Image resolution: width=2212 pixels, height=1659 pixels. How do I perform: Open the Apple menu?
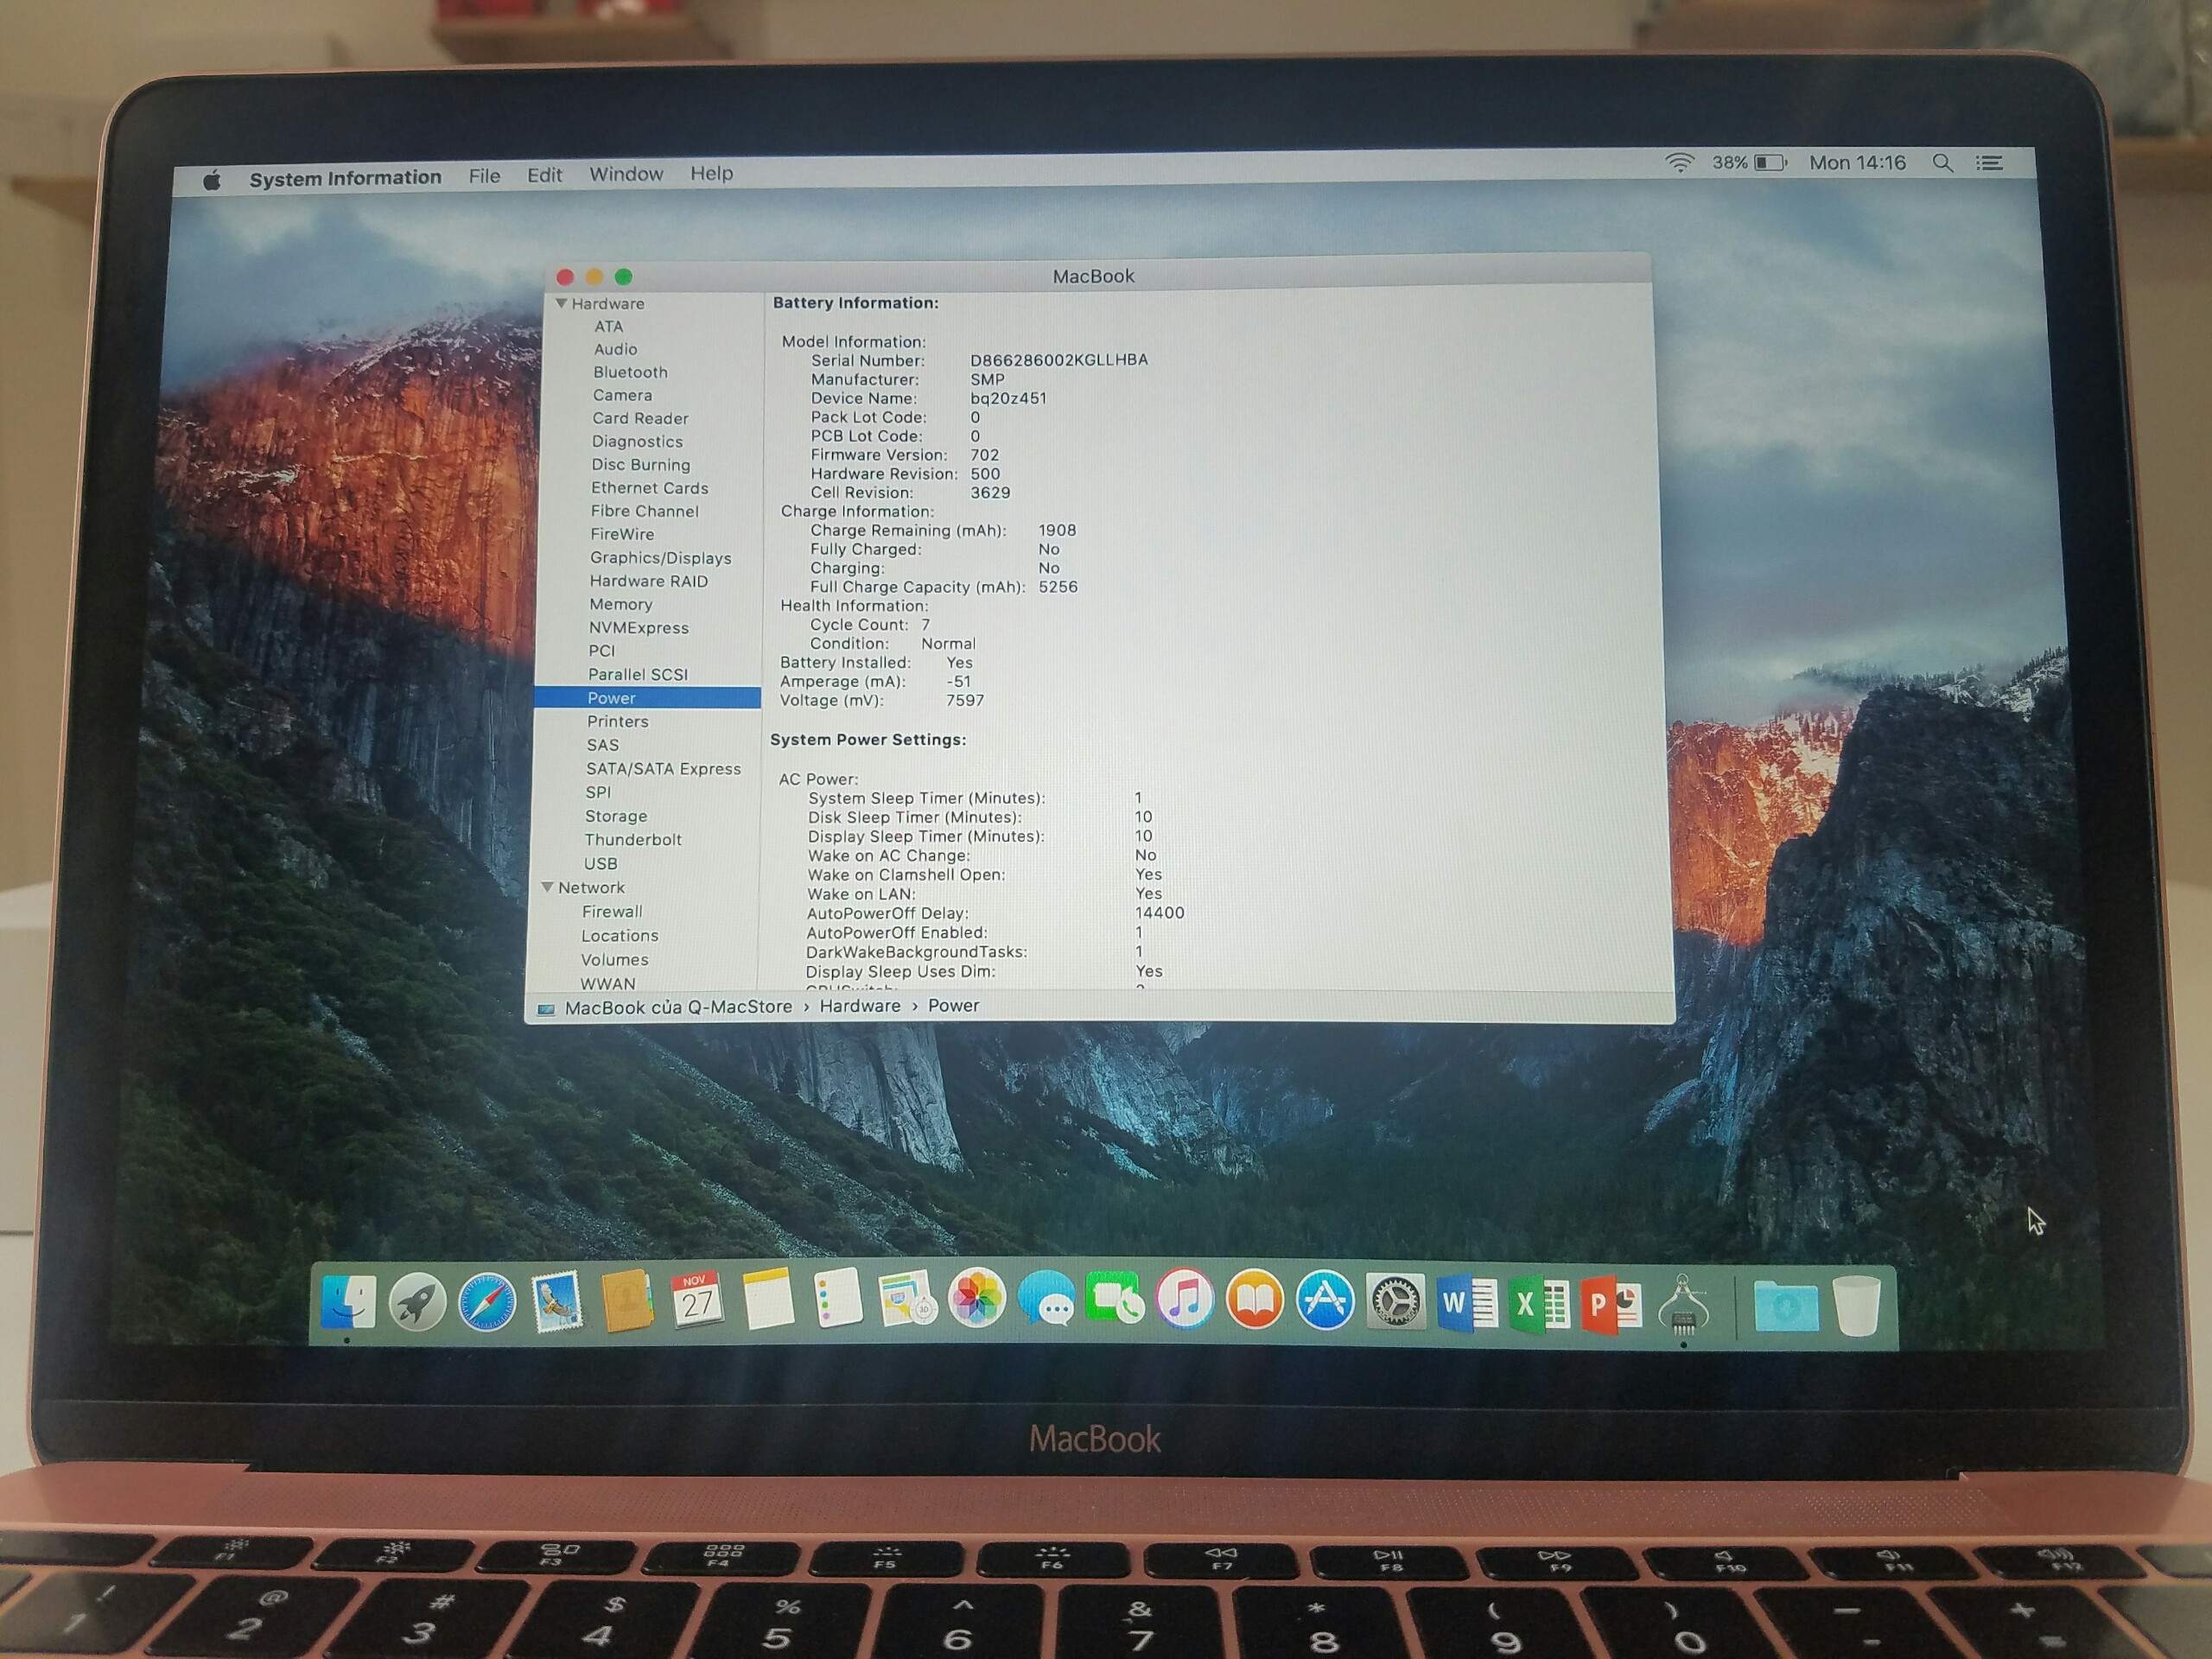(x=211, y=180)
